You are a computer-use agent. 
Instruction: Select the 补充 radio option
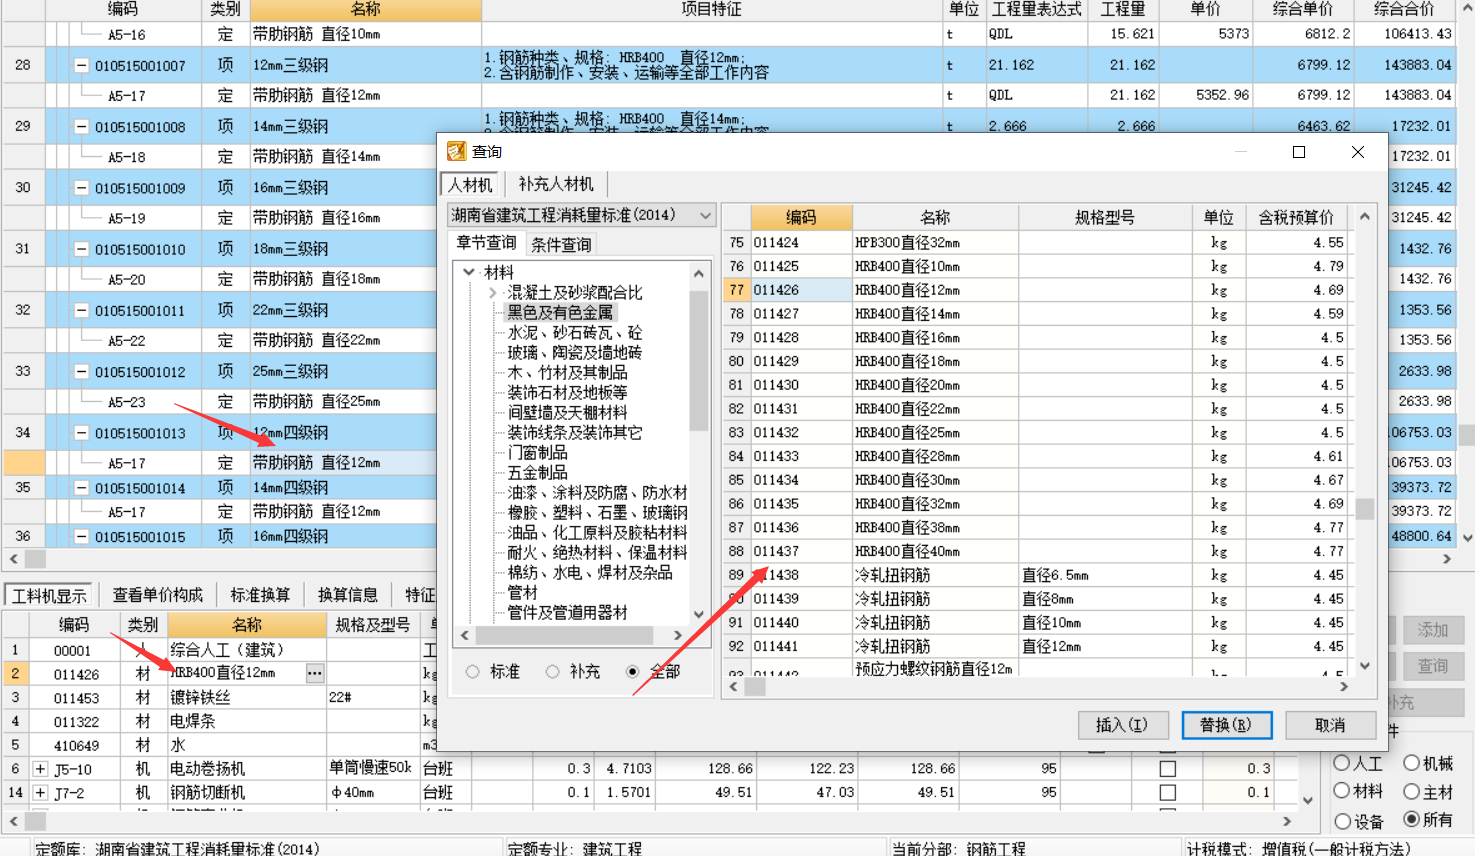(x=552, y=672)
